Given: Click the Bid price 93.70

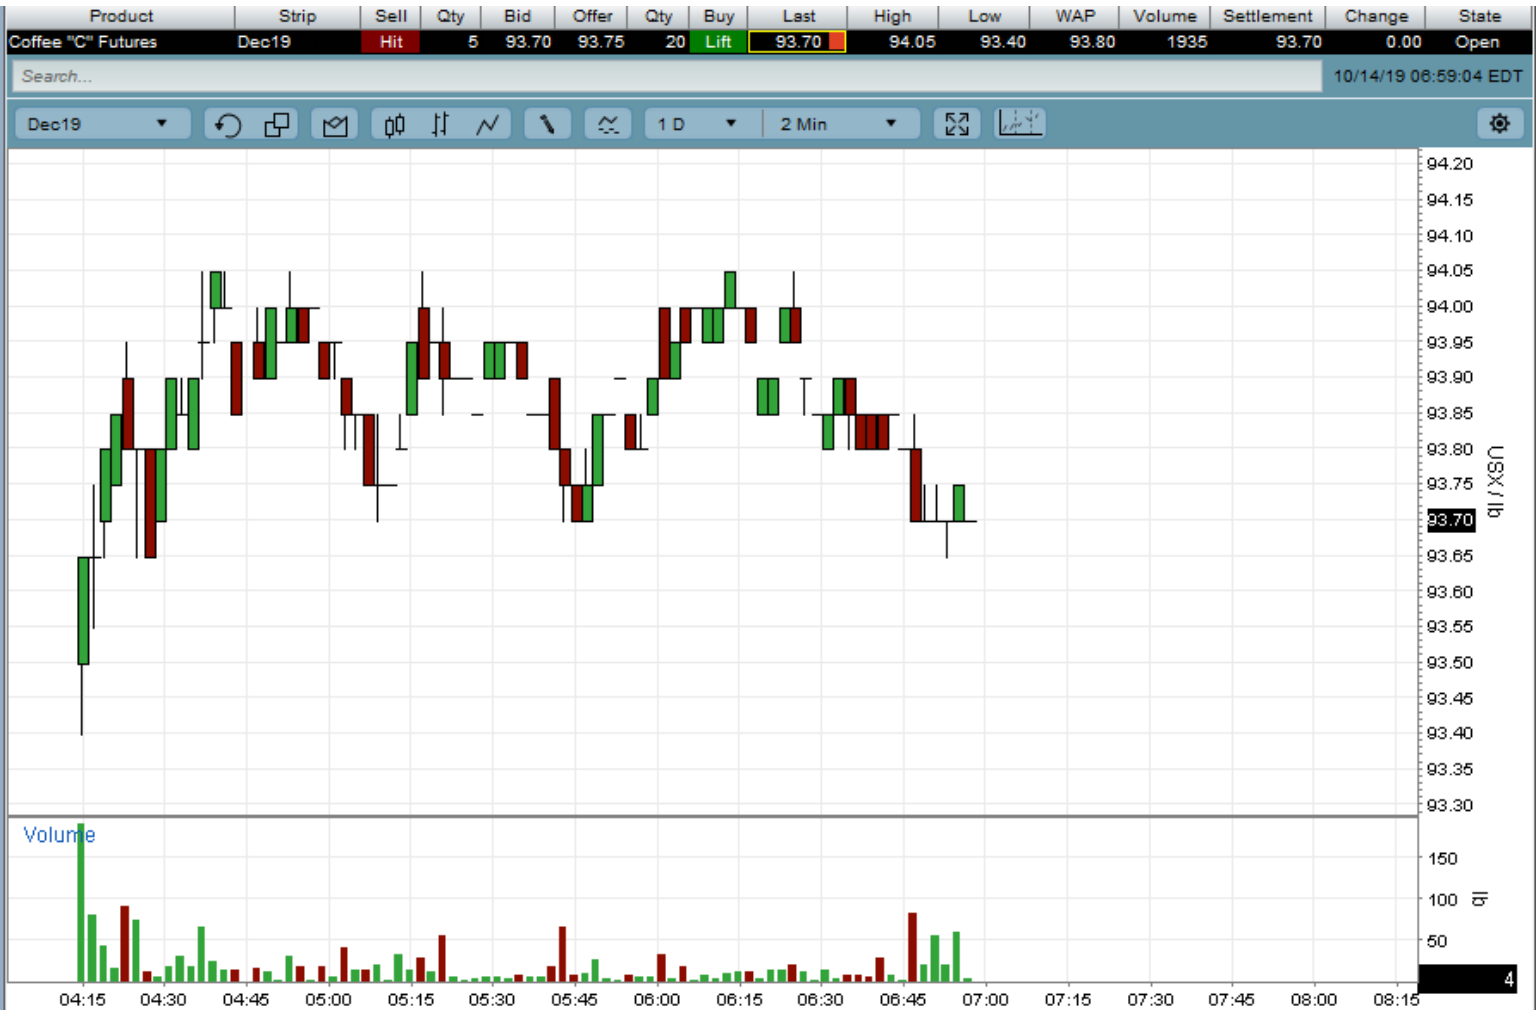Looking at the screenshot, I should pyautogui.click(x=528, y=42).
